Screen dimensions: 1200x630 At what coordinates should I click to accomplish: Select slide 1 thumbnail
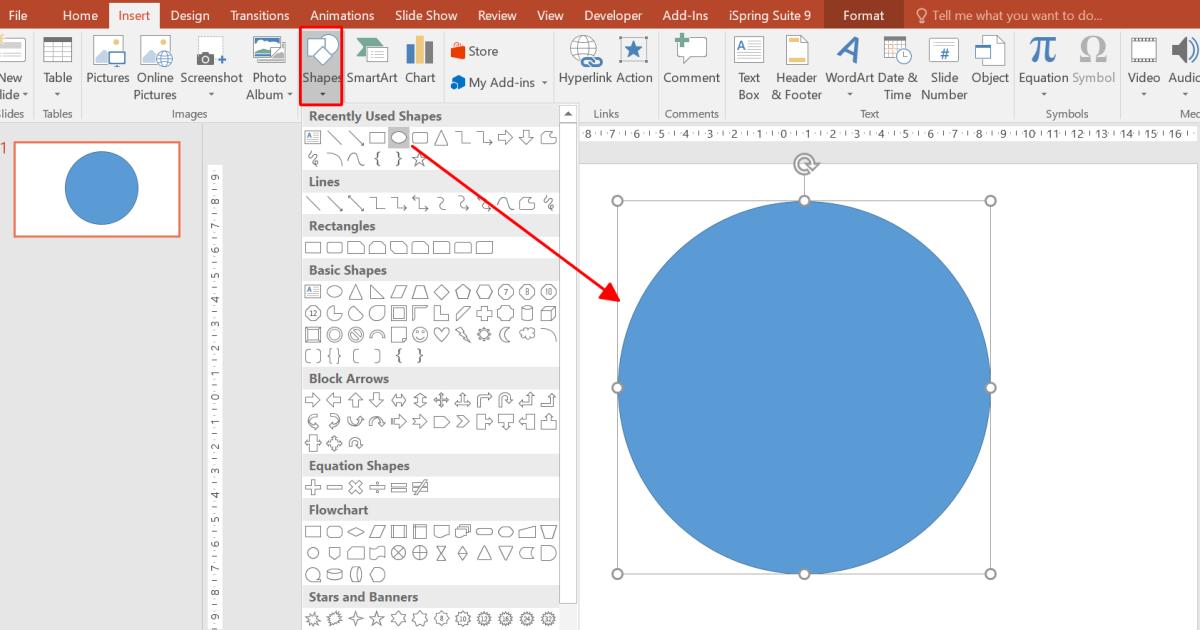tap(97, 188)
